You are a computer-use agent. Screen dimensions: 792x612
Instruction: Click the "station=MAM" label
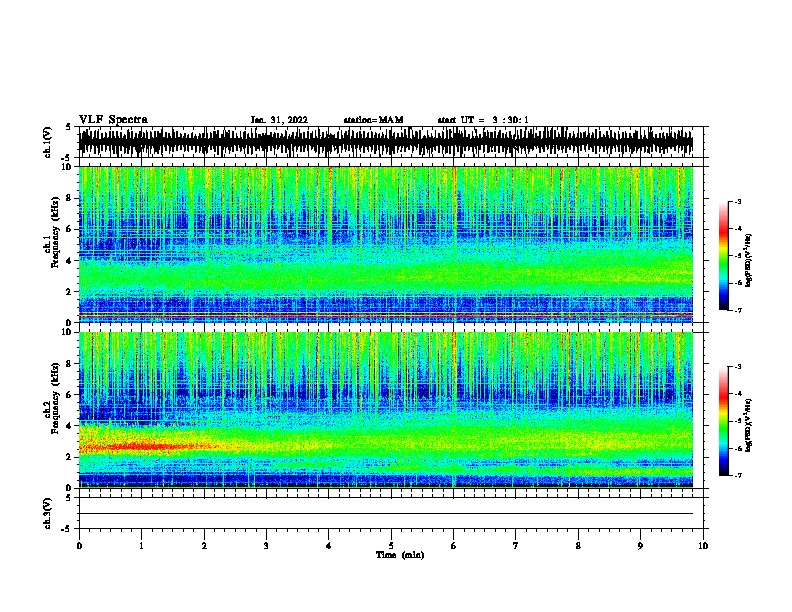click(373, 120)
